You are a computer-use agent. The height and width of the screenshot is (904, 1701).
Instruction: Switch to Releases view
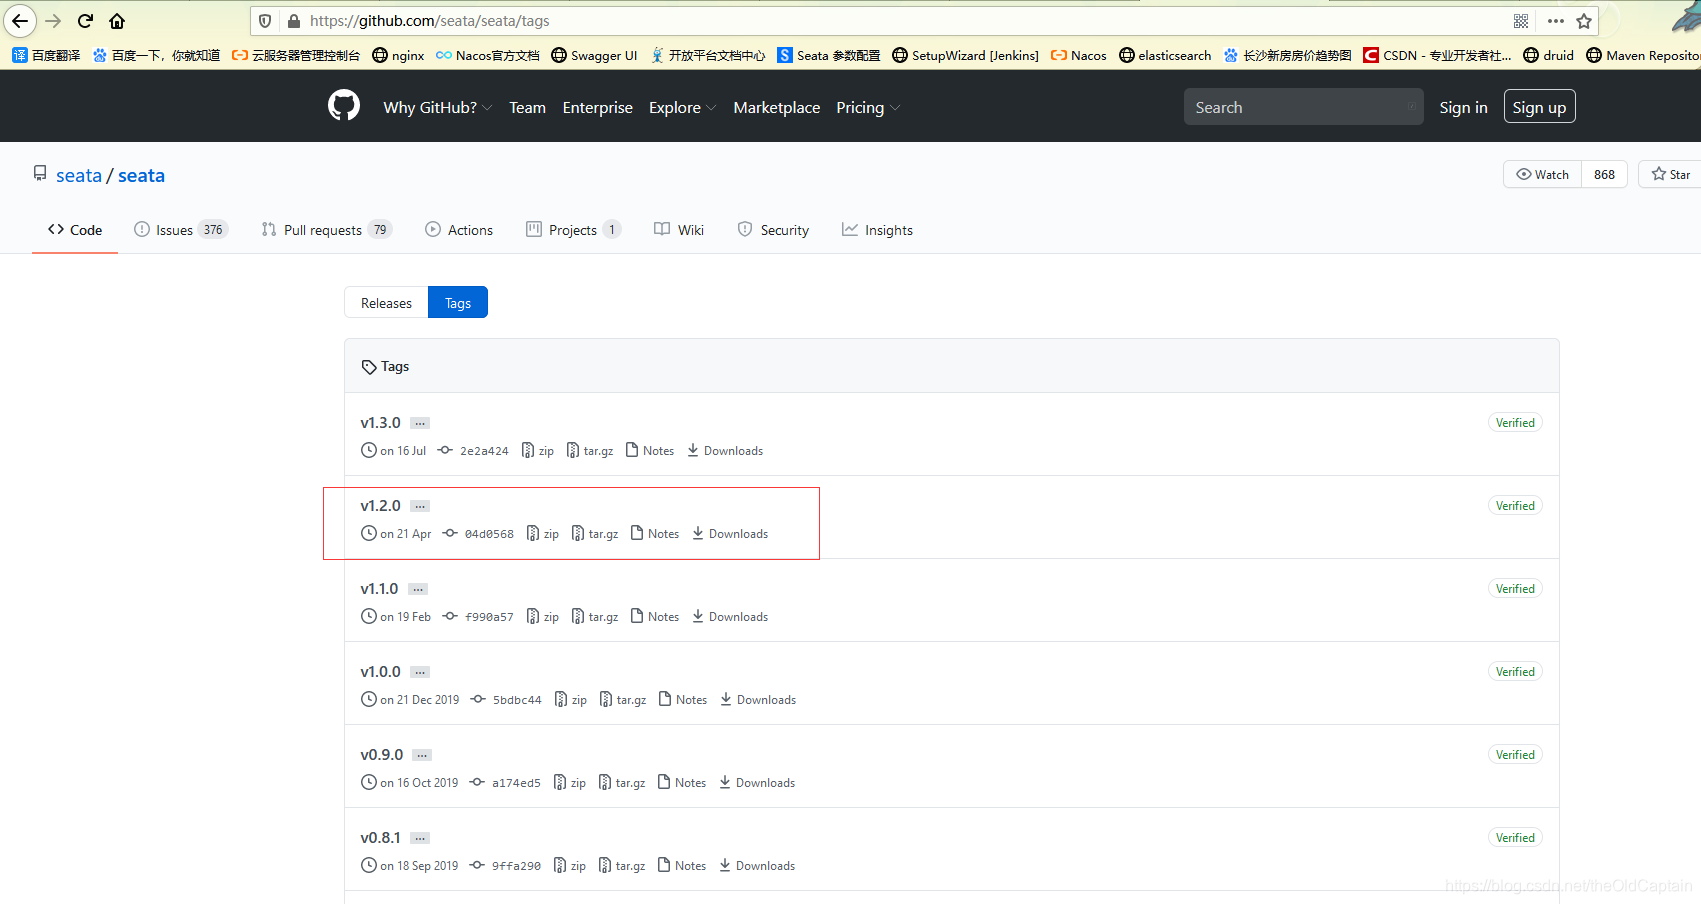pyautogui.click(x=386, y=303)
